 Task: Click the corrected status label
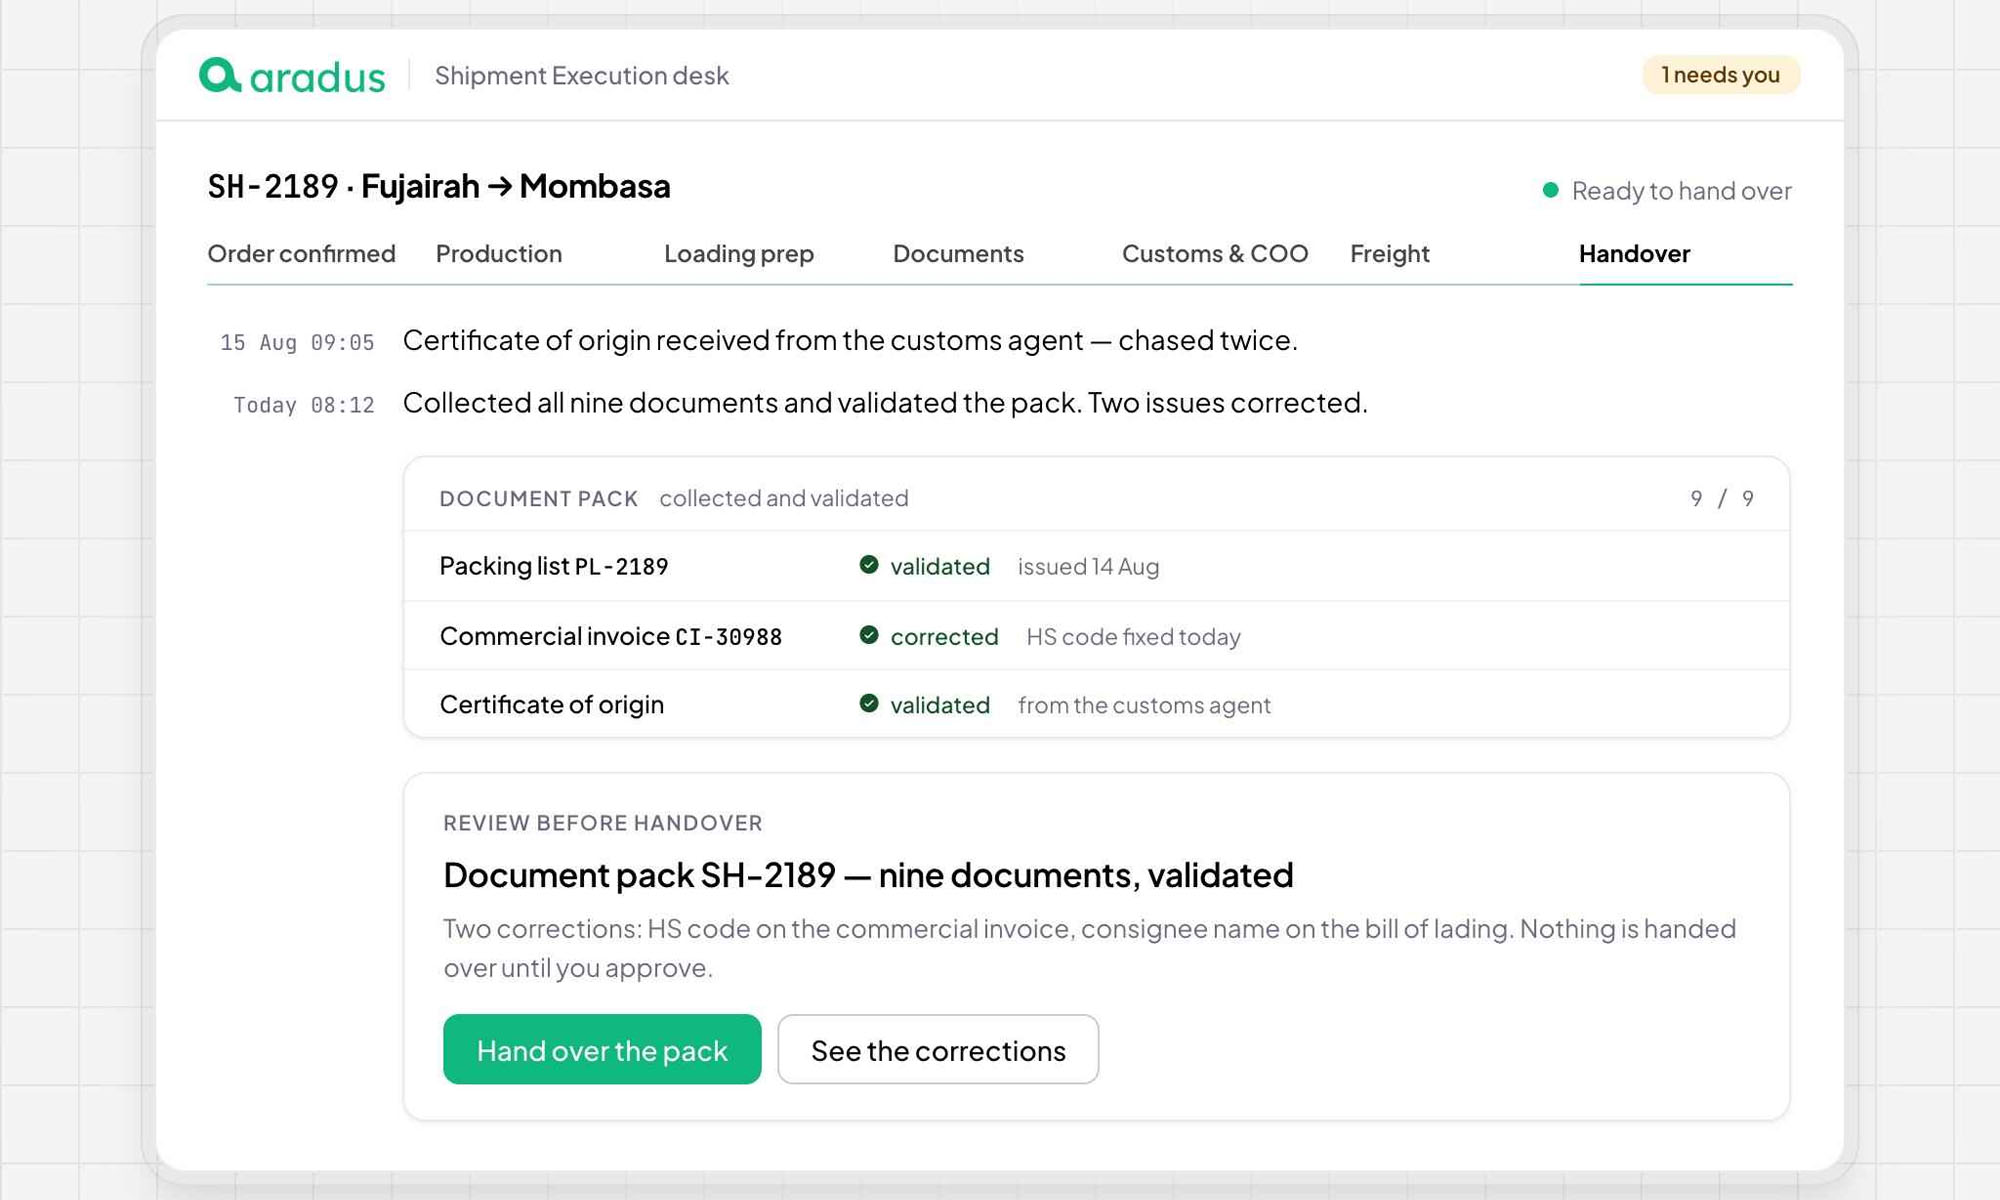[x=944, y=636]
